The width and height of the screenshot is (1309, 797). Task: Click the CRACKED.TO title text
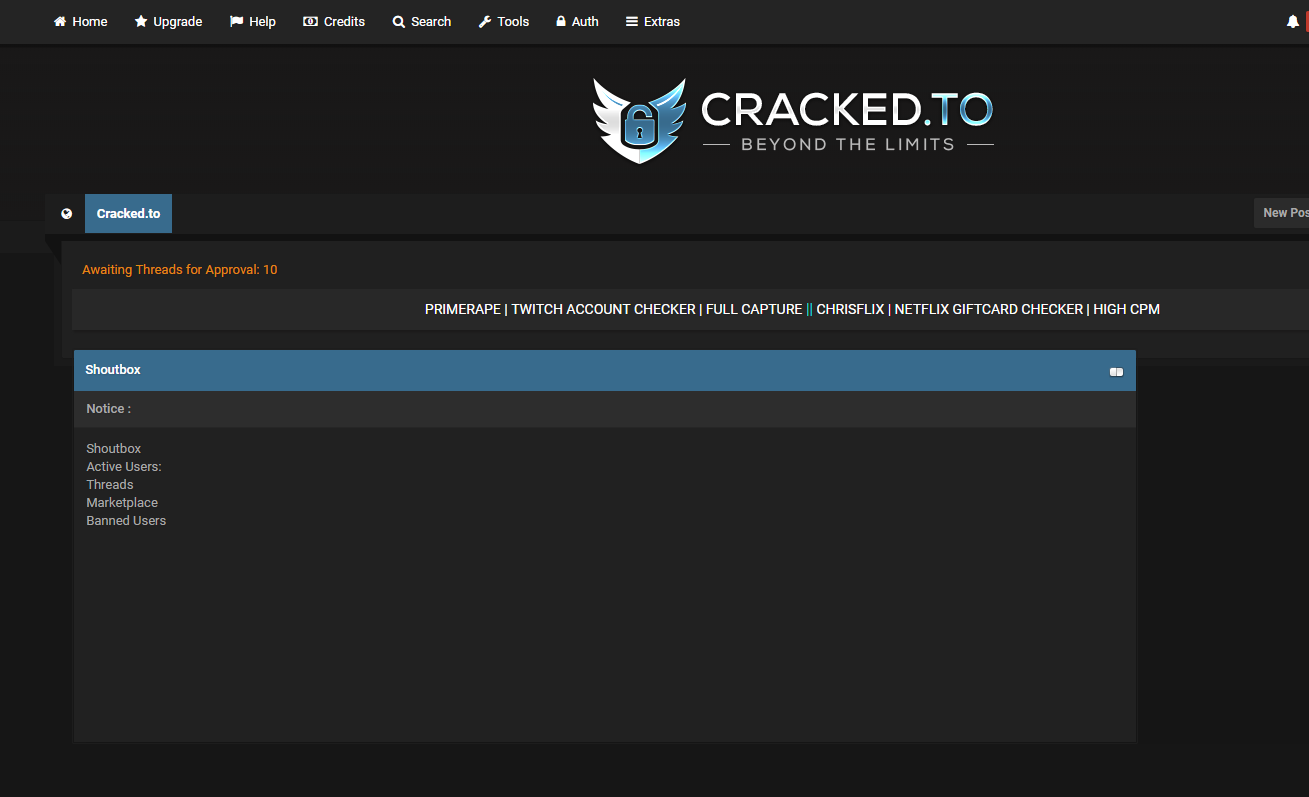pos(847,109)
